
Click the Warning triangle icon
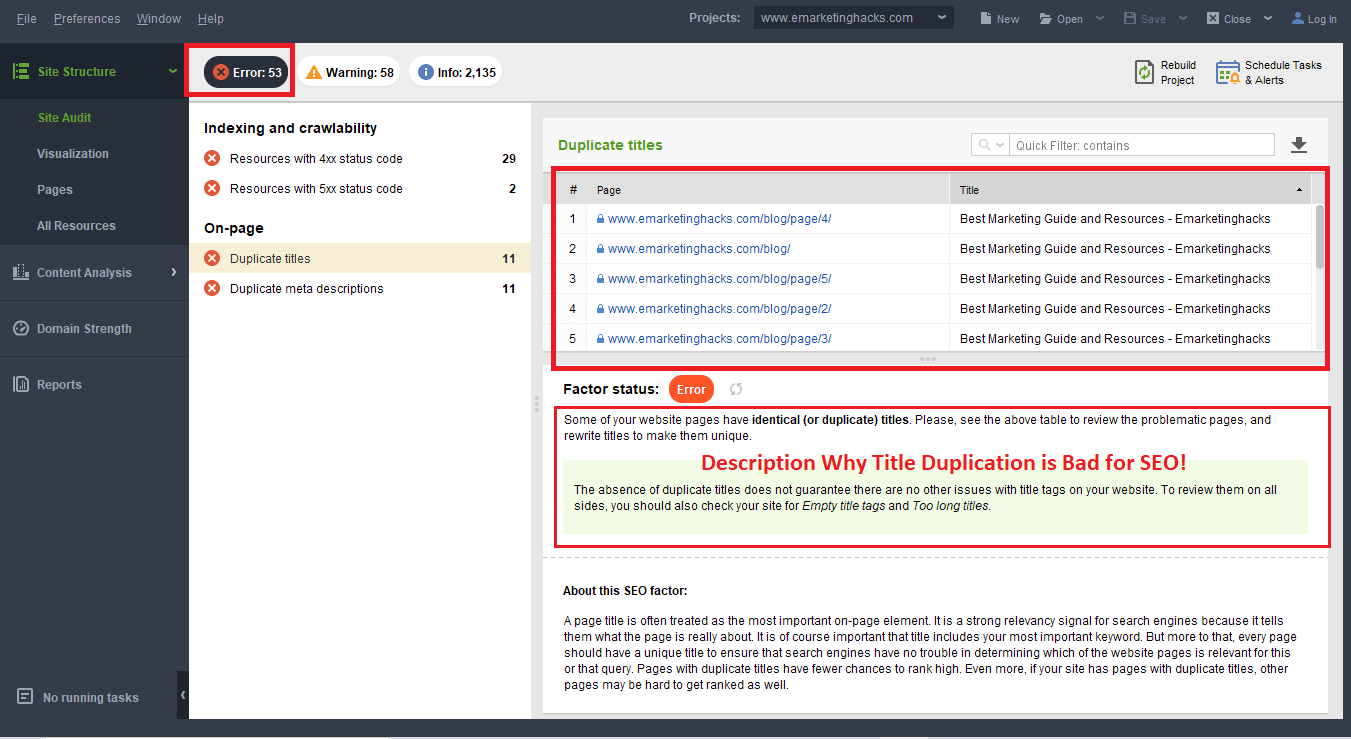pos(314,72)
